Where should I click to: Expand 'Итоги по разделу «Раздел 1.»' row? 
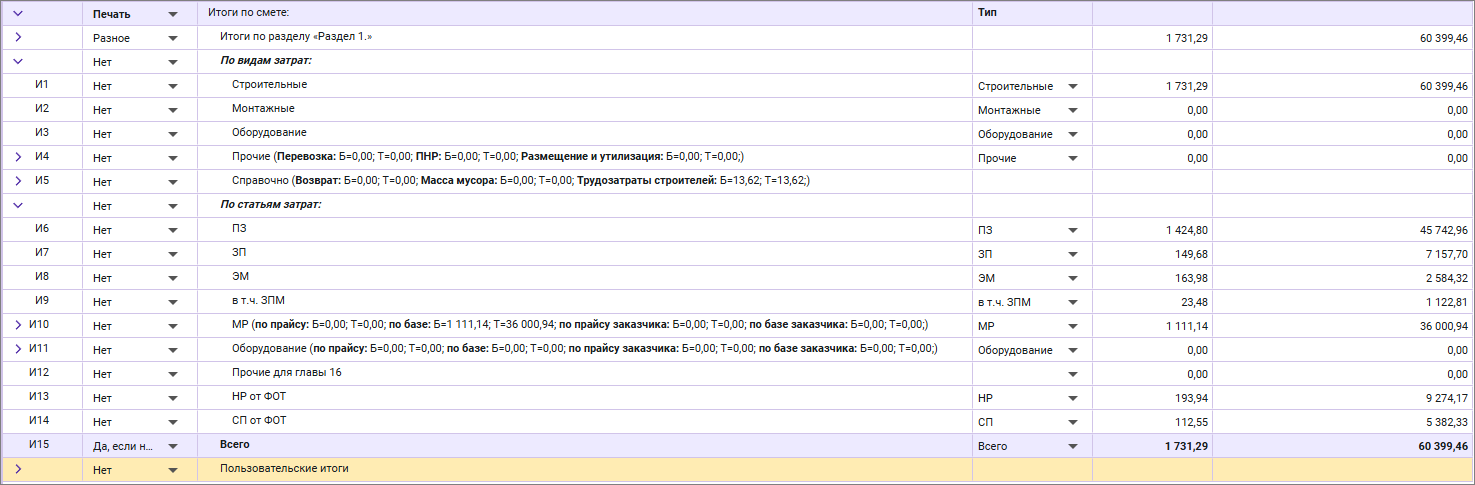(x=17, y=37)
